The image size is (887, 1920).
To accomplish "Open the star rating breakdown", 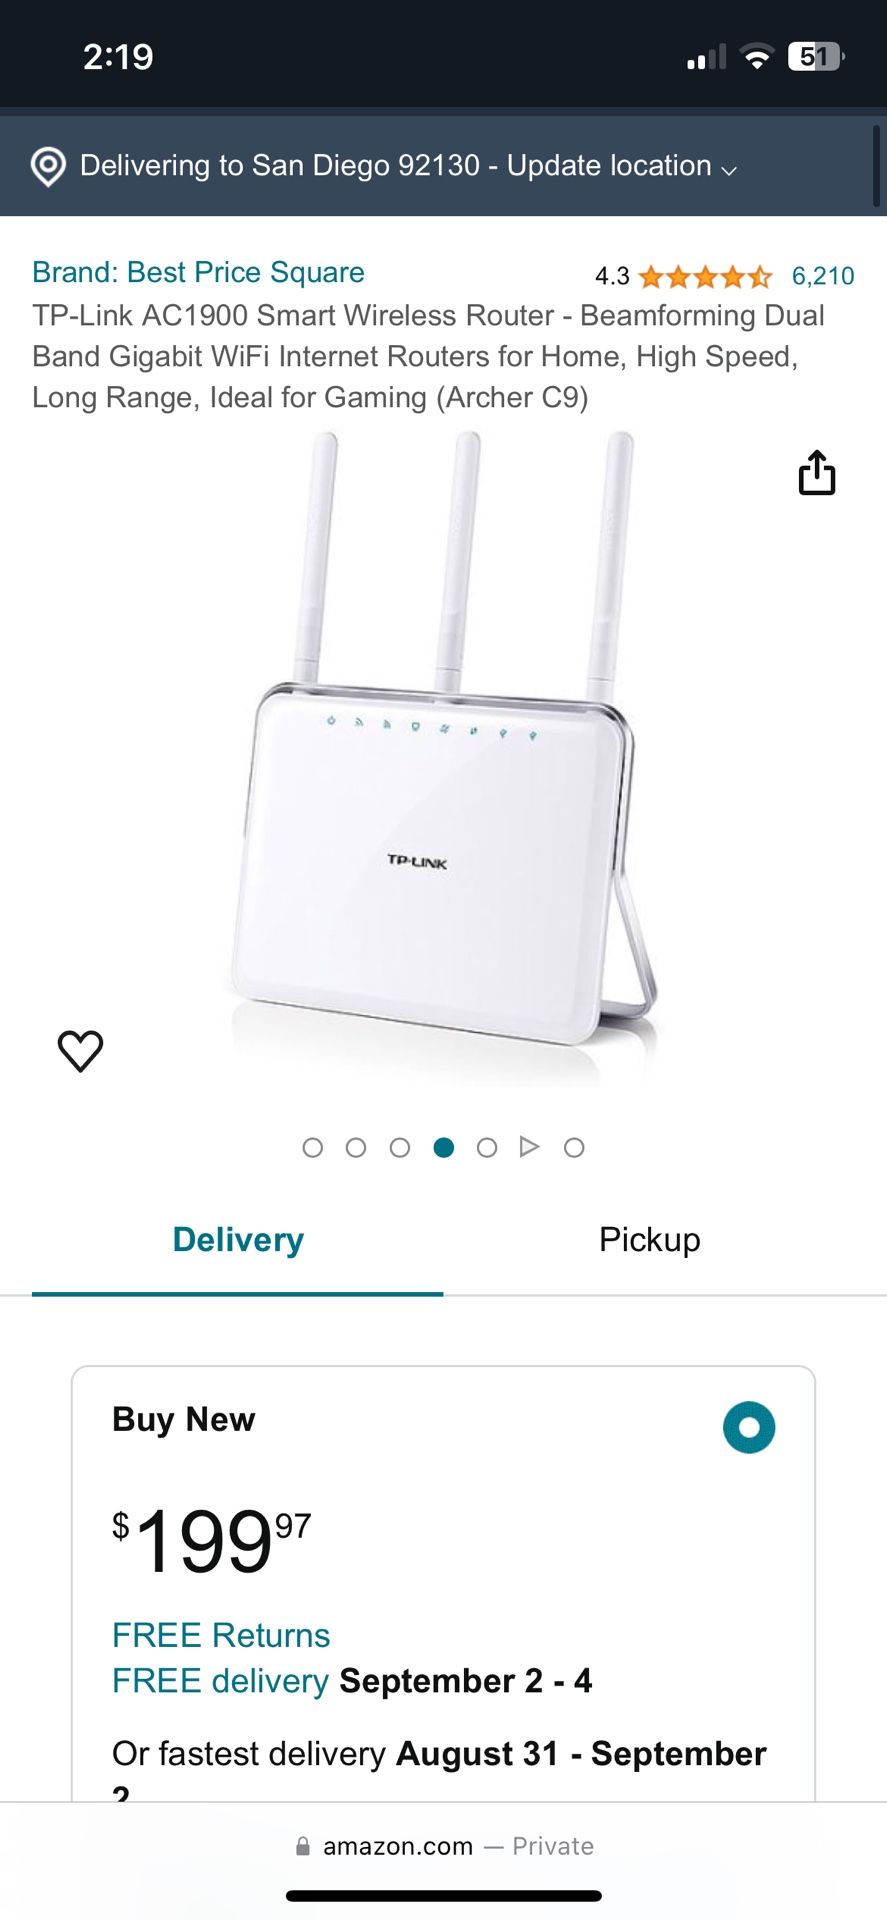I will [x=705, y=276].
